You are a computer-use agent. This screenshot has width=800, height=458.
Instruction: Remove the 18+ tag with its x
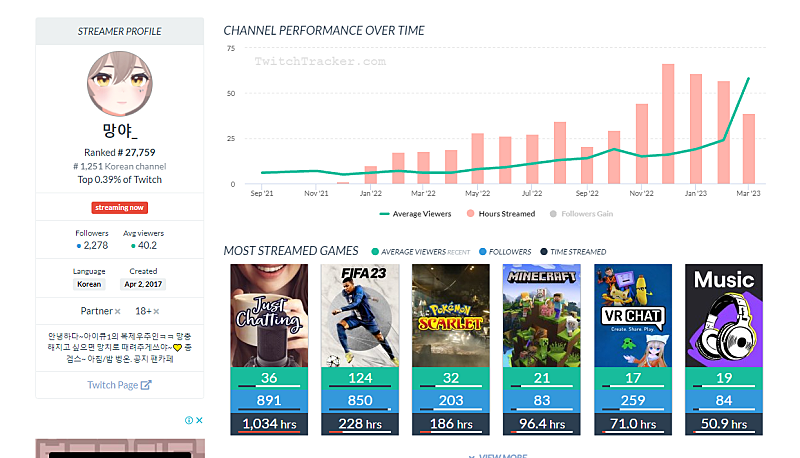(156, 311)
